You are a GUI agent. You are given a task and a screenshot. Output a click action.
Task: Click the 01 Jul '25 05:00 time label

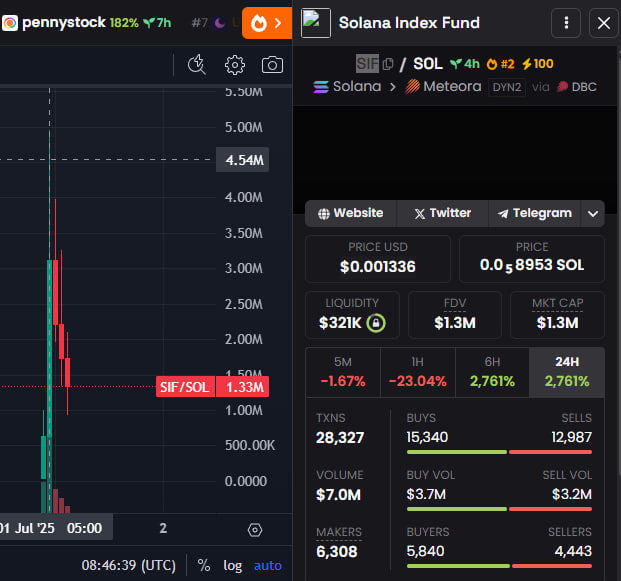tap(56, 528)
